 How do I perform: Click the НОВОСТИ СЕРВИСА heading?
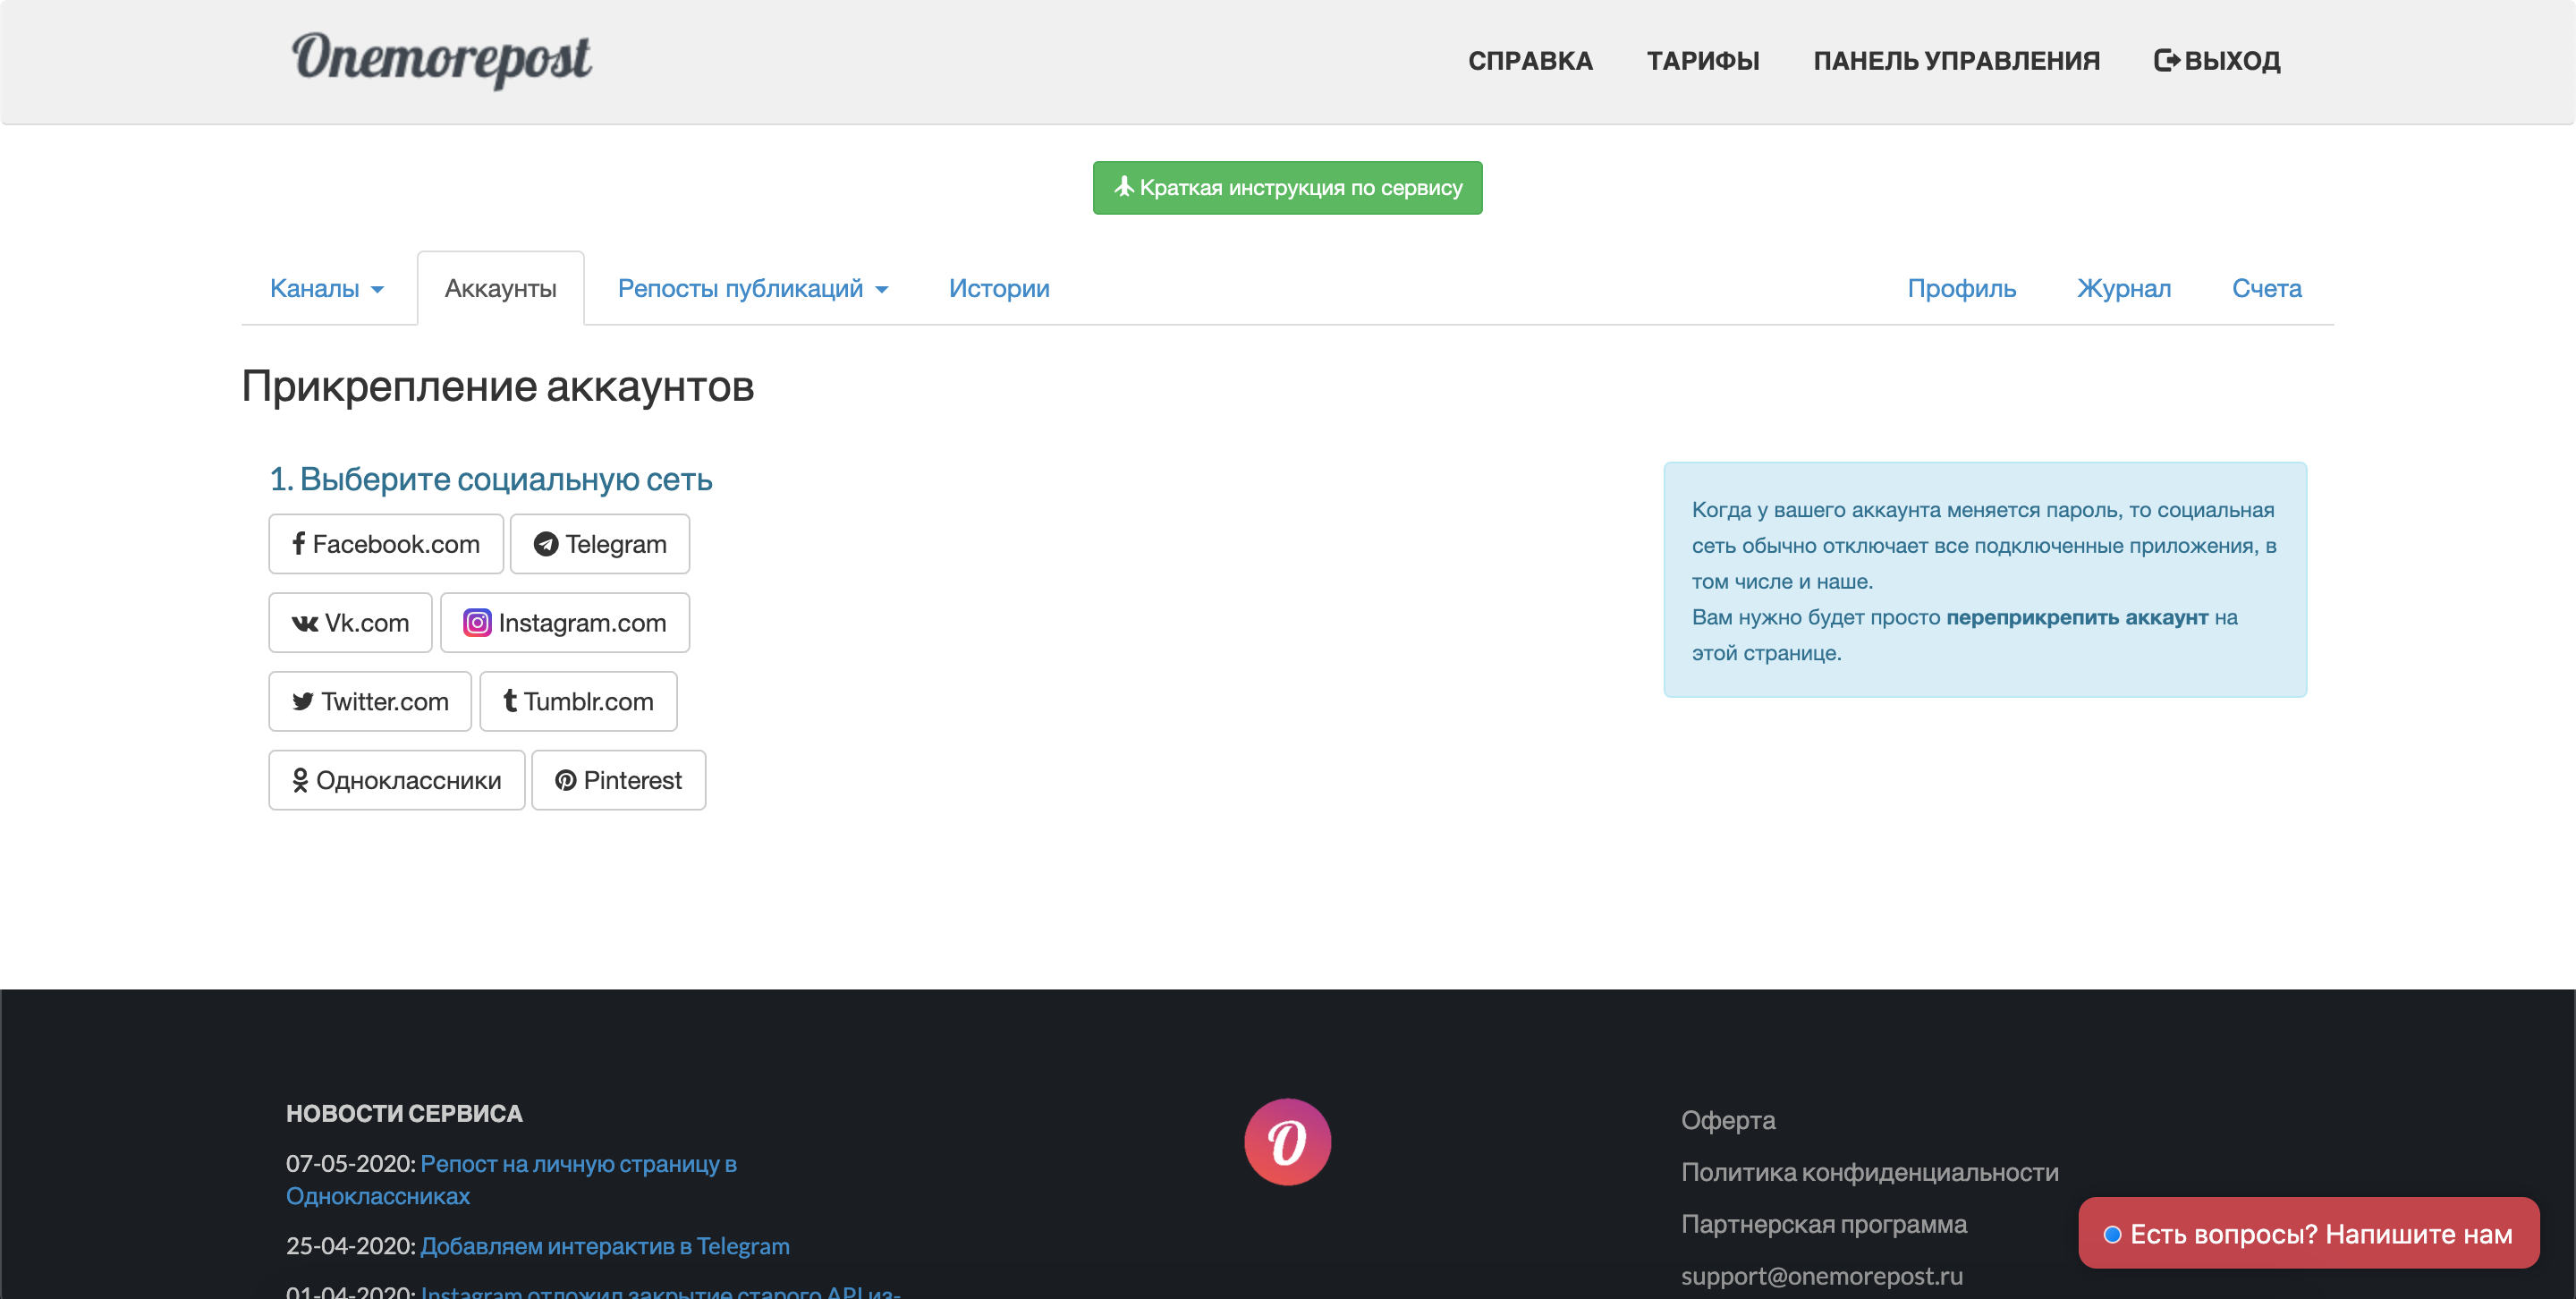(x=404, y=1114)
